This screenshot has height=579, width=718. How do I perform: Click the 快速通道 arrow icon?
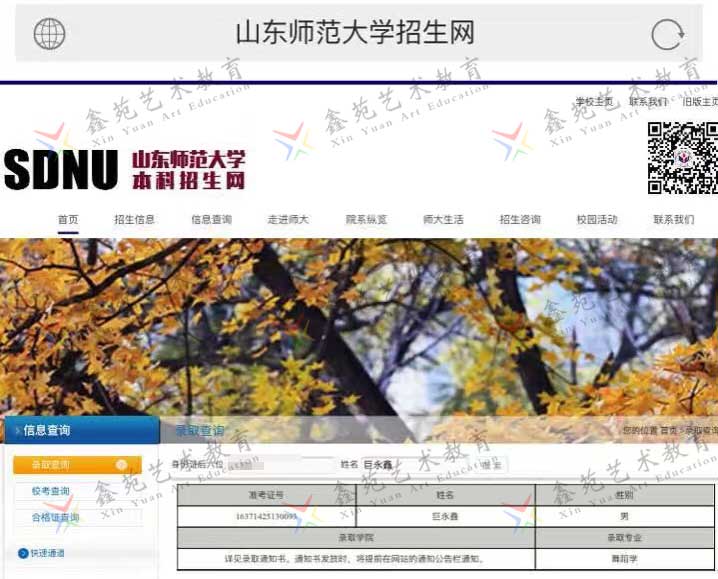[x=23, y=553]
